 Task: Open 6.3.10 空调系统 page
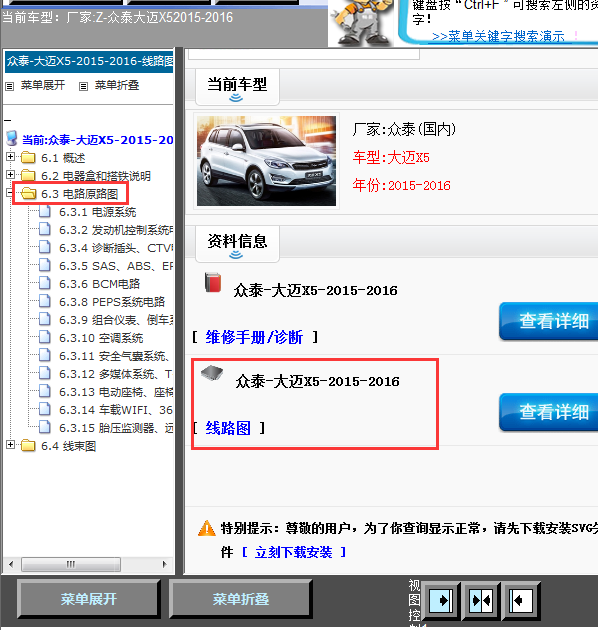click(101, 338)
